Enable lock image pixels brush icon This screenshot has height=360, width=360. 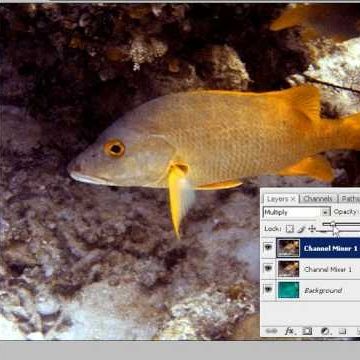click(301, 229)
